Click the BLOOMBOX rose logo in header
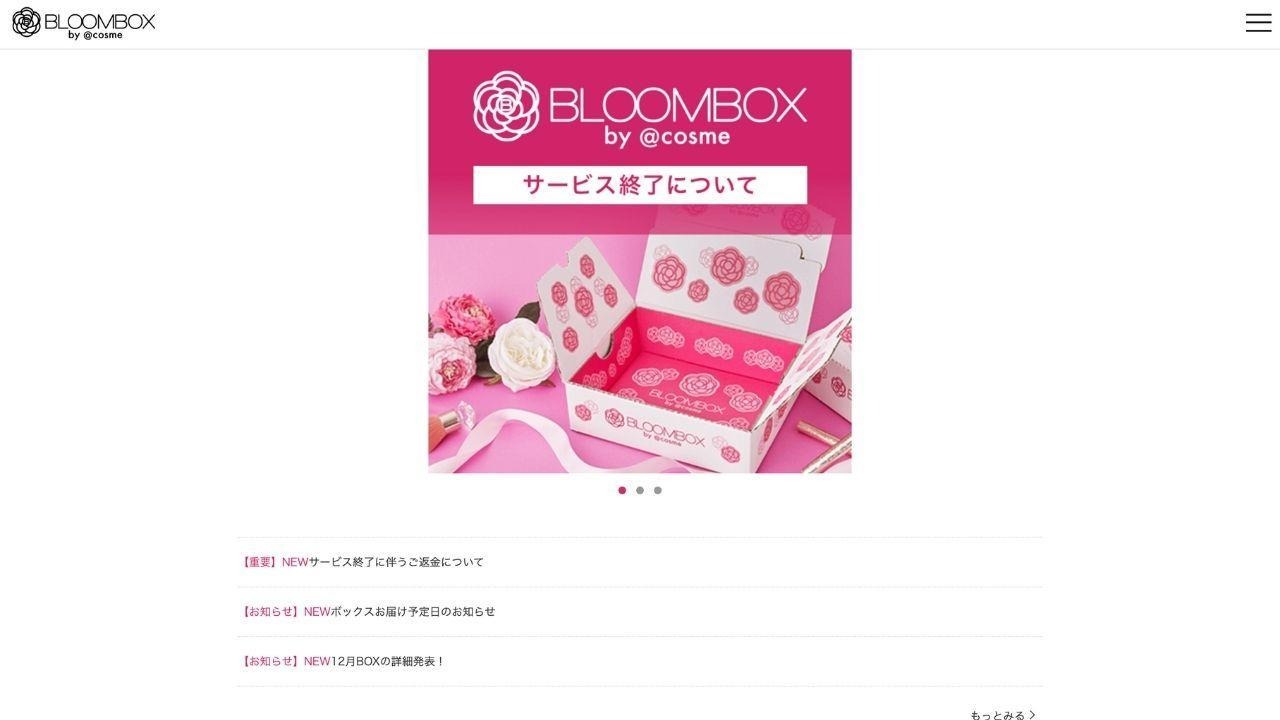The image size is (1280, 720). click(x=26, y=22)
